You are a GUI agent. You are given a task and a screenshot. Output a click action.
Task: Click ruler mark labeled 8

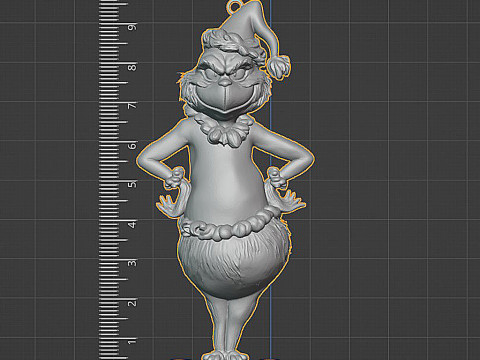point(132,67)
